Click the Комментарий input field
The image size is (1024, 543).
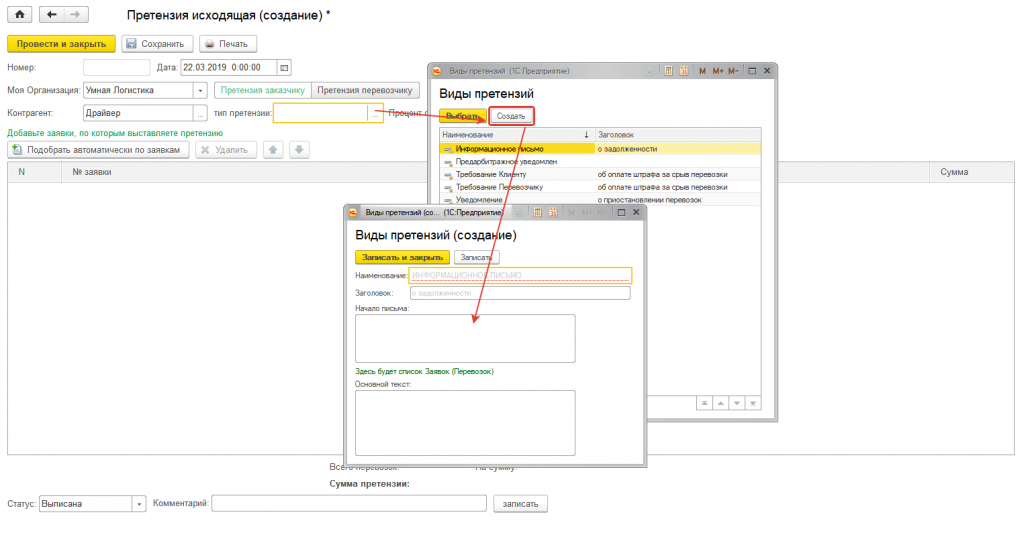pos(349,504)
